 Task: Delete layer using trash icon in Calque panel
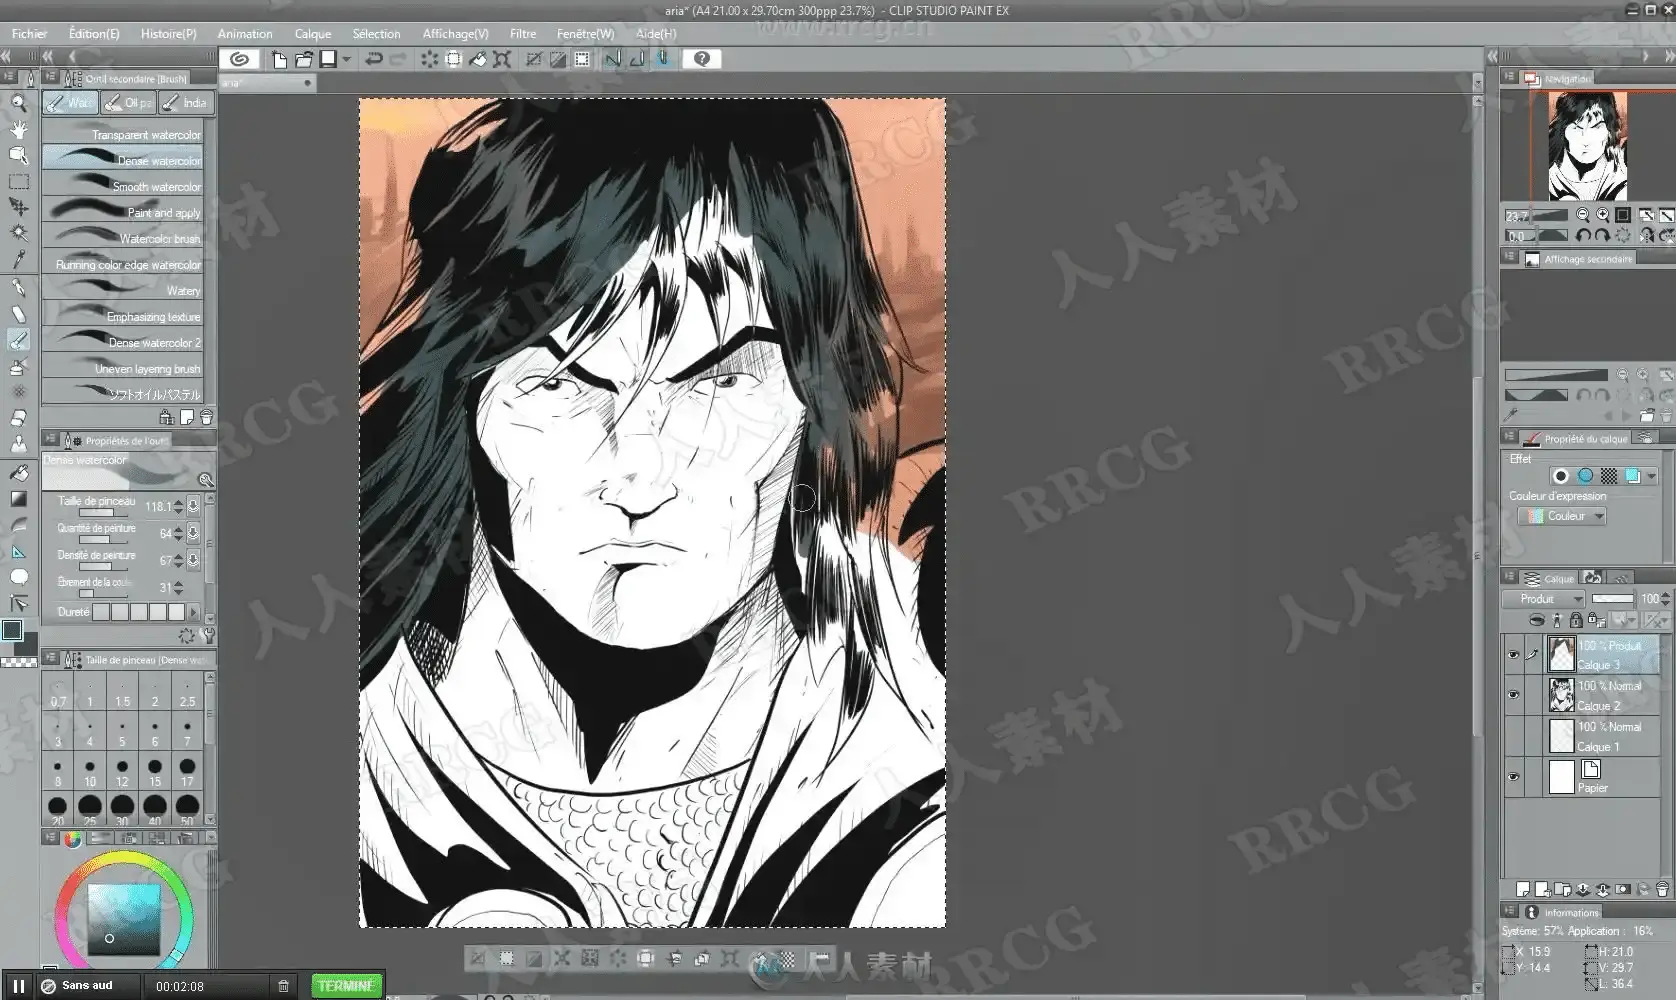[x=1662, y=889]
